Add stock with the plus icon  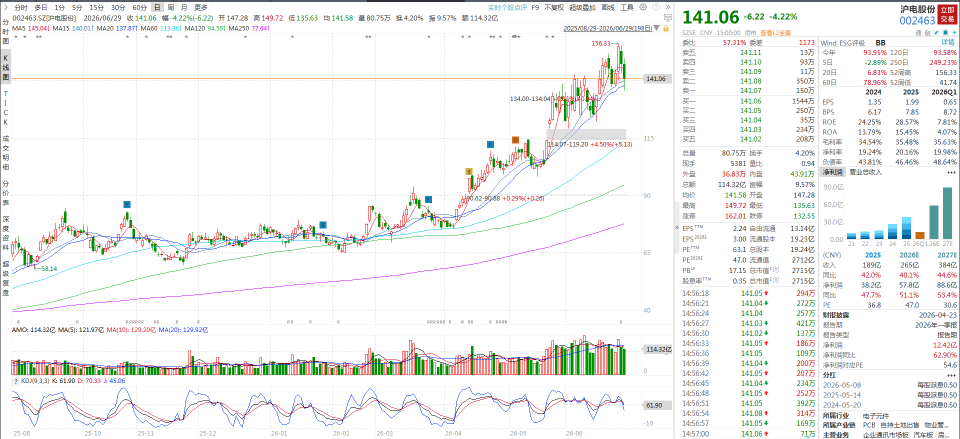coord(954,32)
